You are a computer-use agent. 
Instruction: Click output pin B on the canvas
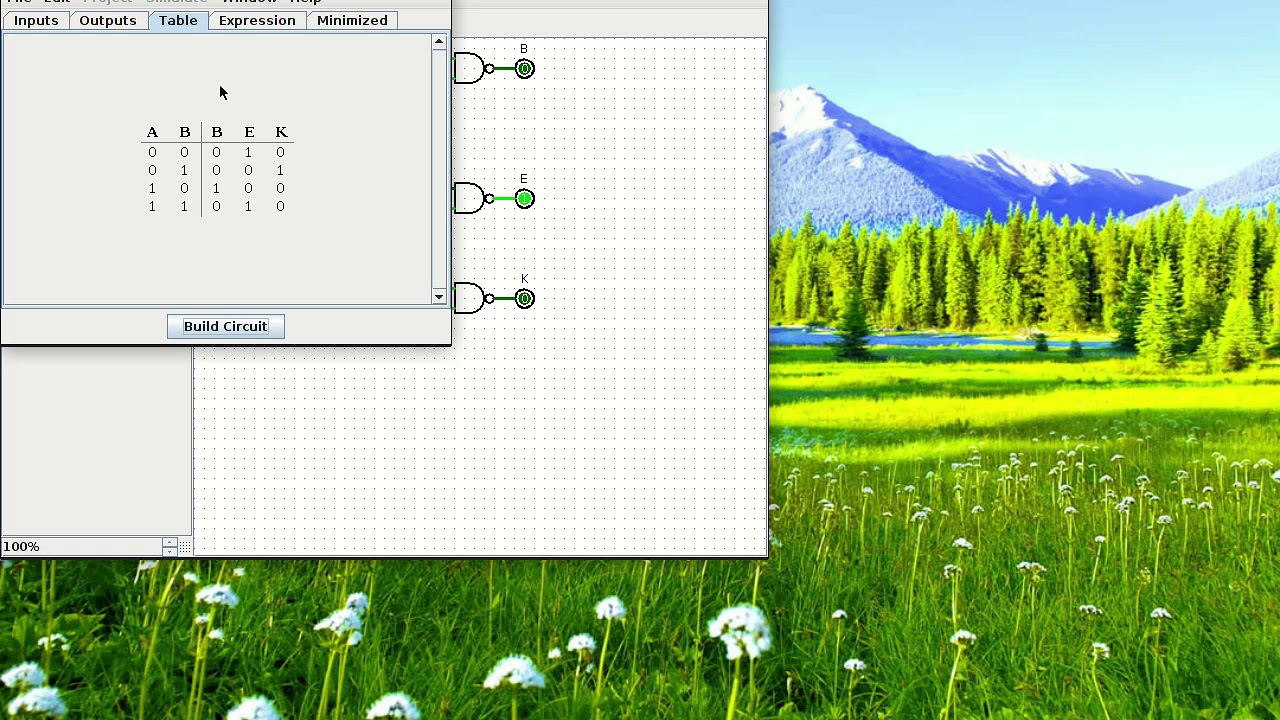[x=524, y=69]
